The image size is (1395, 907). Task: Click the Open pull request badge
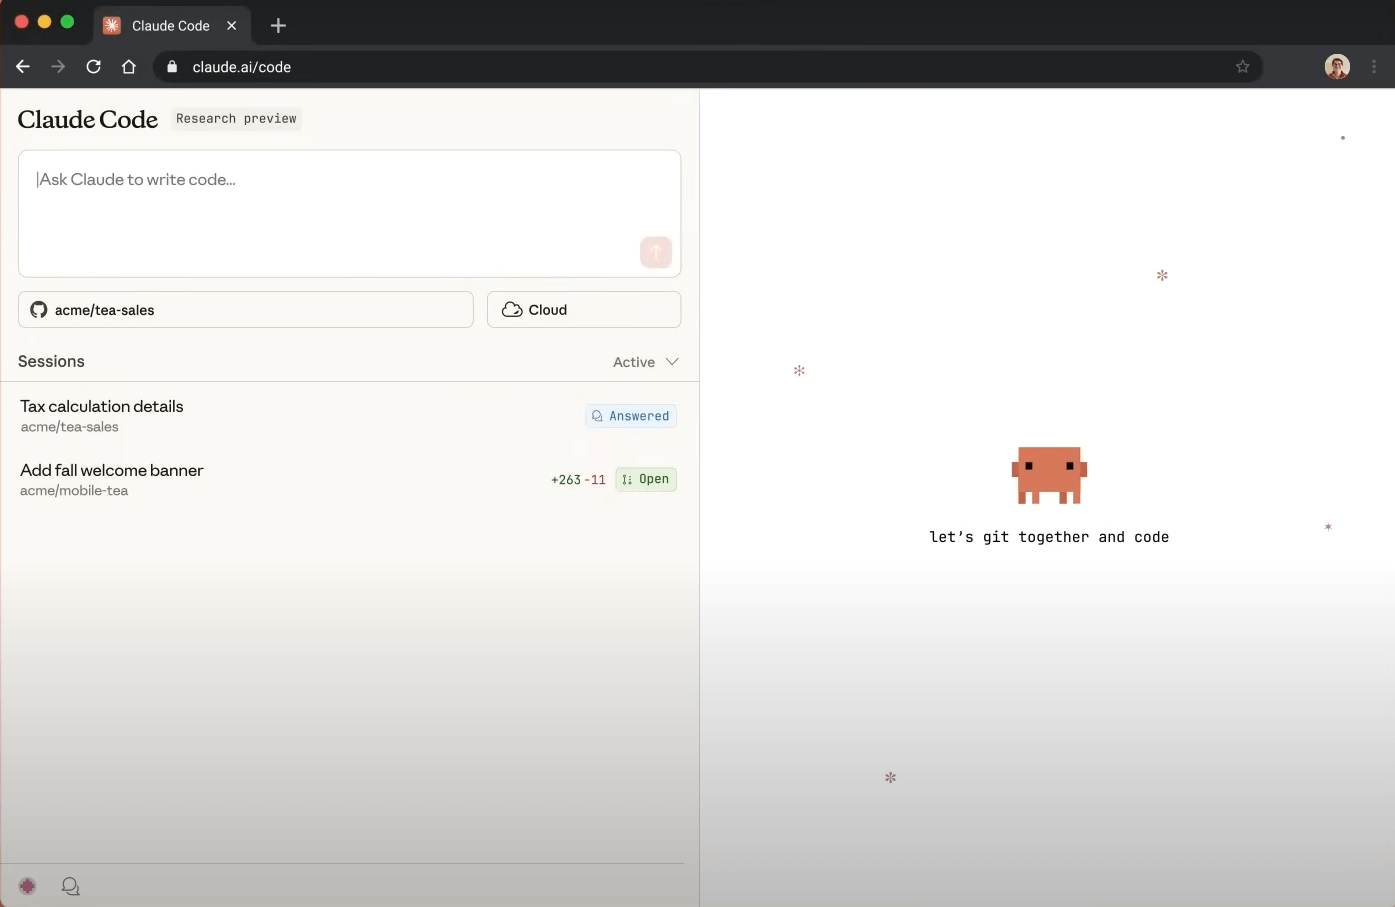coord(646,479)
